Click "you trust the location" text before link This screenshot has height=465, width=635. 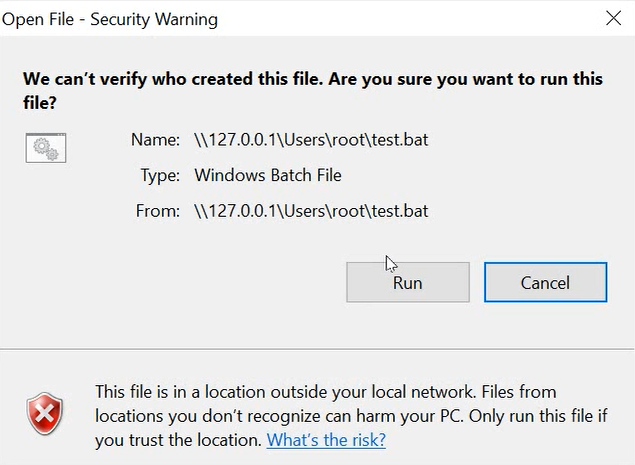178,440
